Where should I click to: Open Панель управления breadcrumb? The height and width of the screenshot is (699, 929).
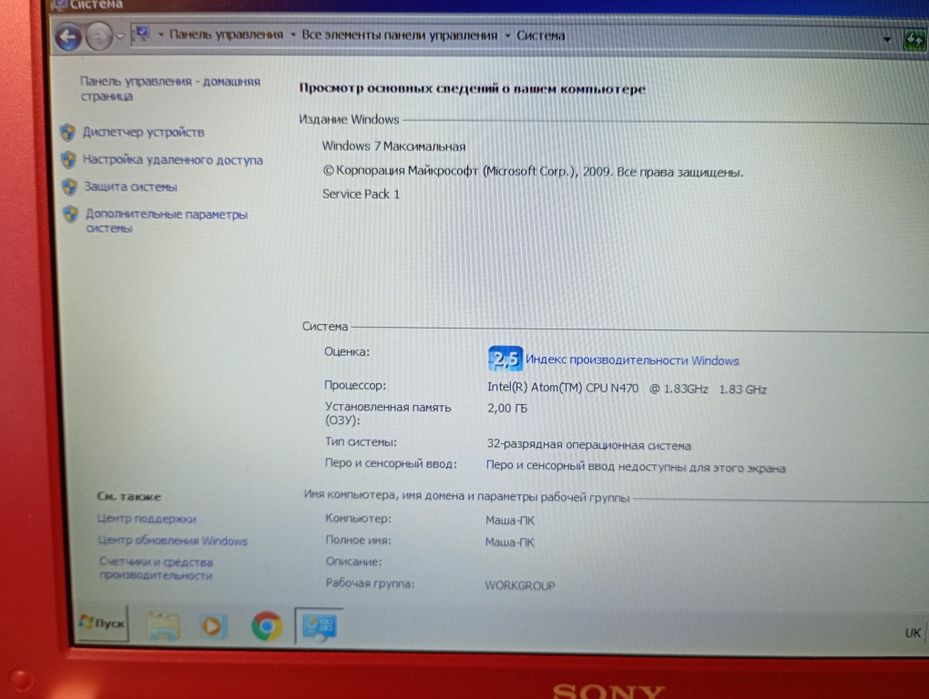click(x=226, y=34)
